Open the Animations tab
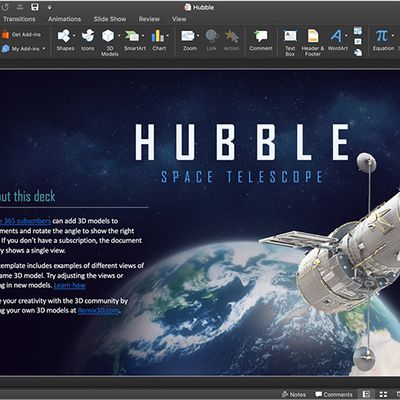The height and width of the screenshot is (400, 400). [x=64, y=19]
